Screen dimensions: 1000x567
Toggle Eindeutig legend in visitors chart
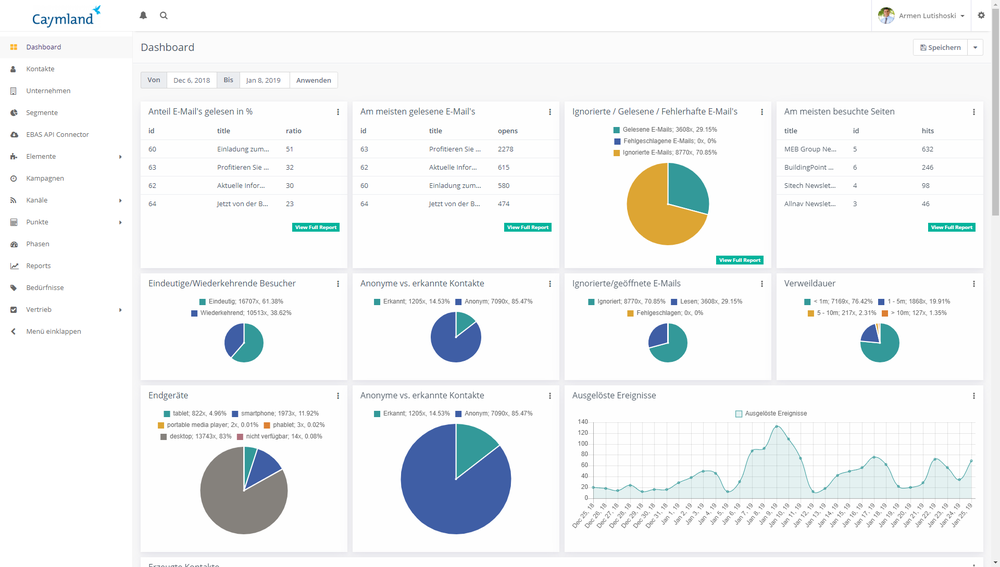[x=241, y=301]
